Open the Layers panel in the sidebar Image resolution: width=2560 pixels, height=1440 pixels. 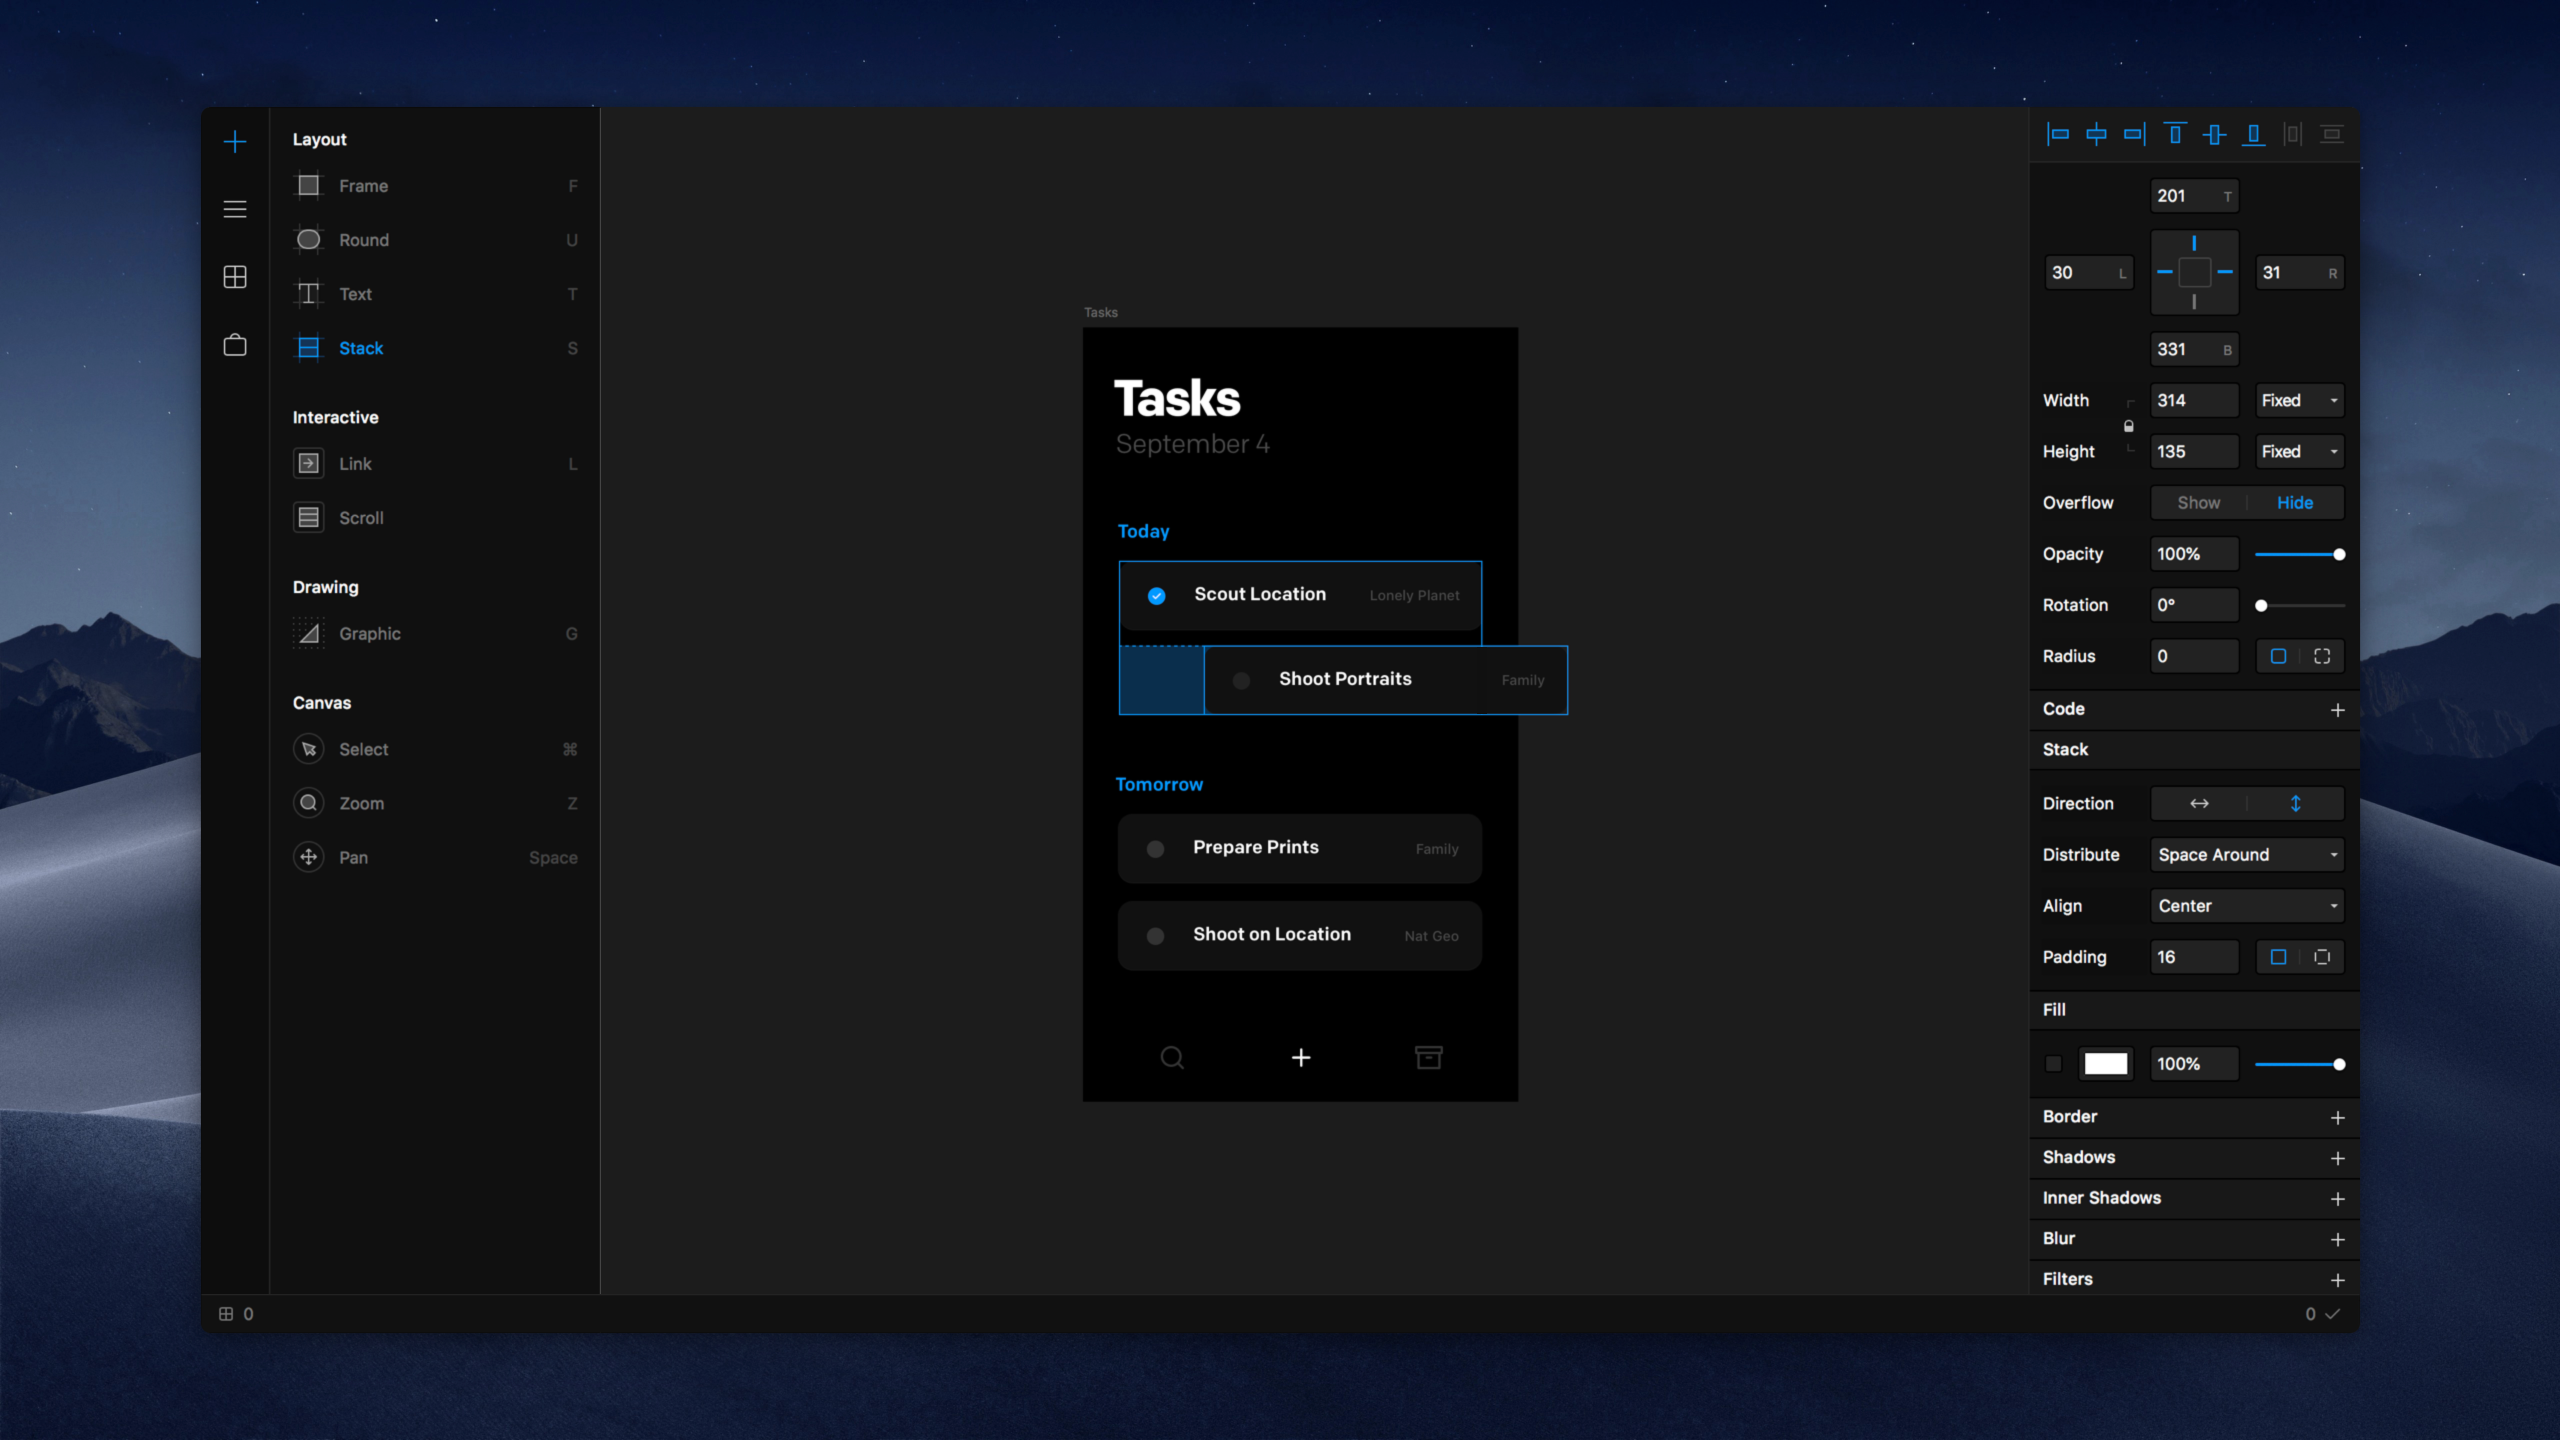[234, 209]
